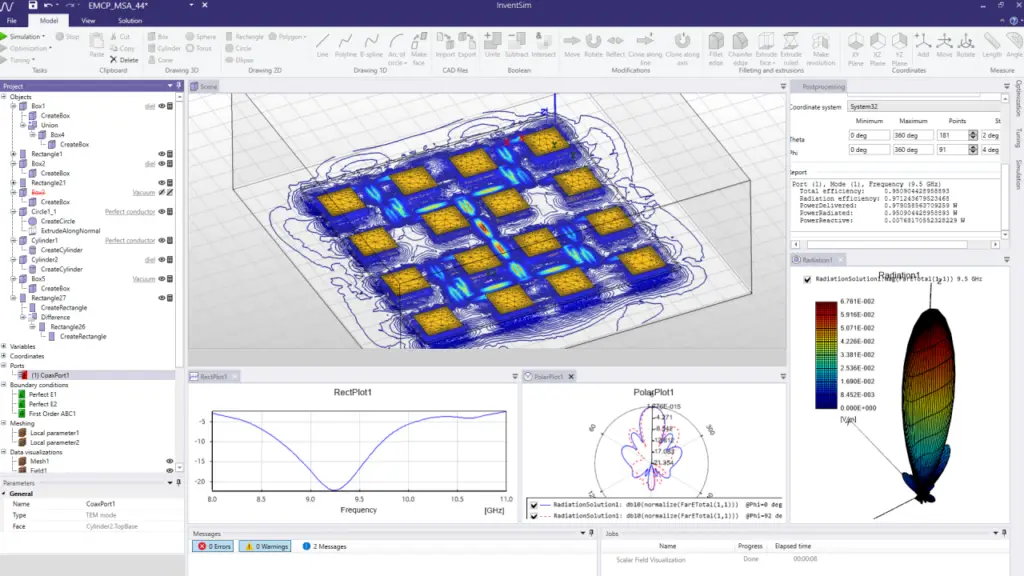The image size is (1024, 576).
Task: Hide Mesh1 using its eye icon
Action: tap(169, 461)
